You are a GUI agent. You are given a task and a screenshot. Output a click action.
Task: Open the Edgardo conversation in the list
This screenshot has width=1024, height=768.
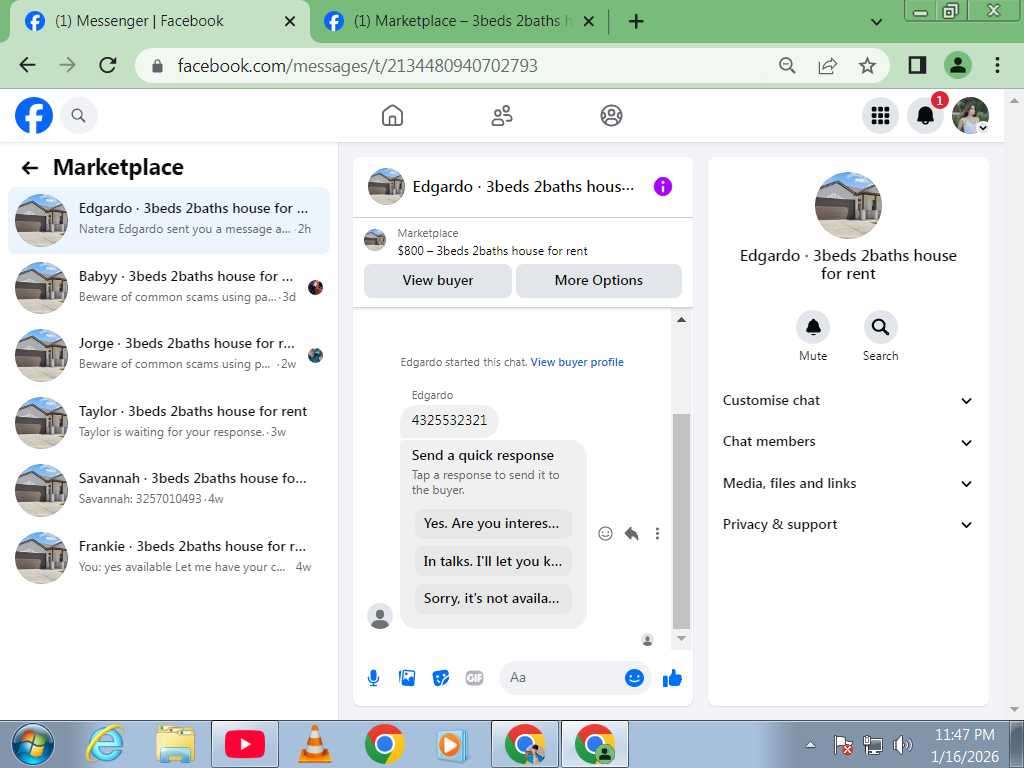[x=168, y=220]
